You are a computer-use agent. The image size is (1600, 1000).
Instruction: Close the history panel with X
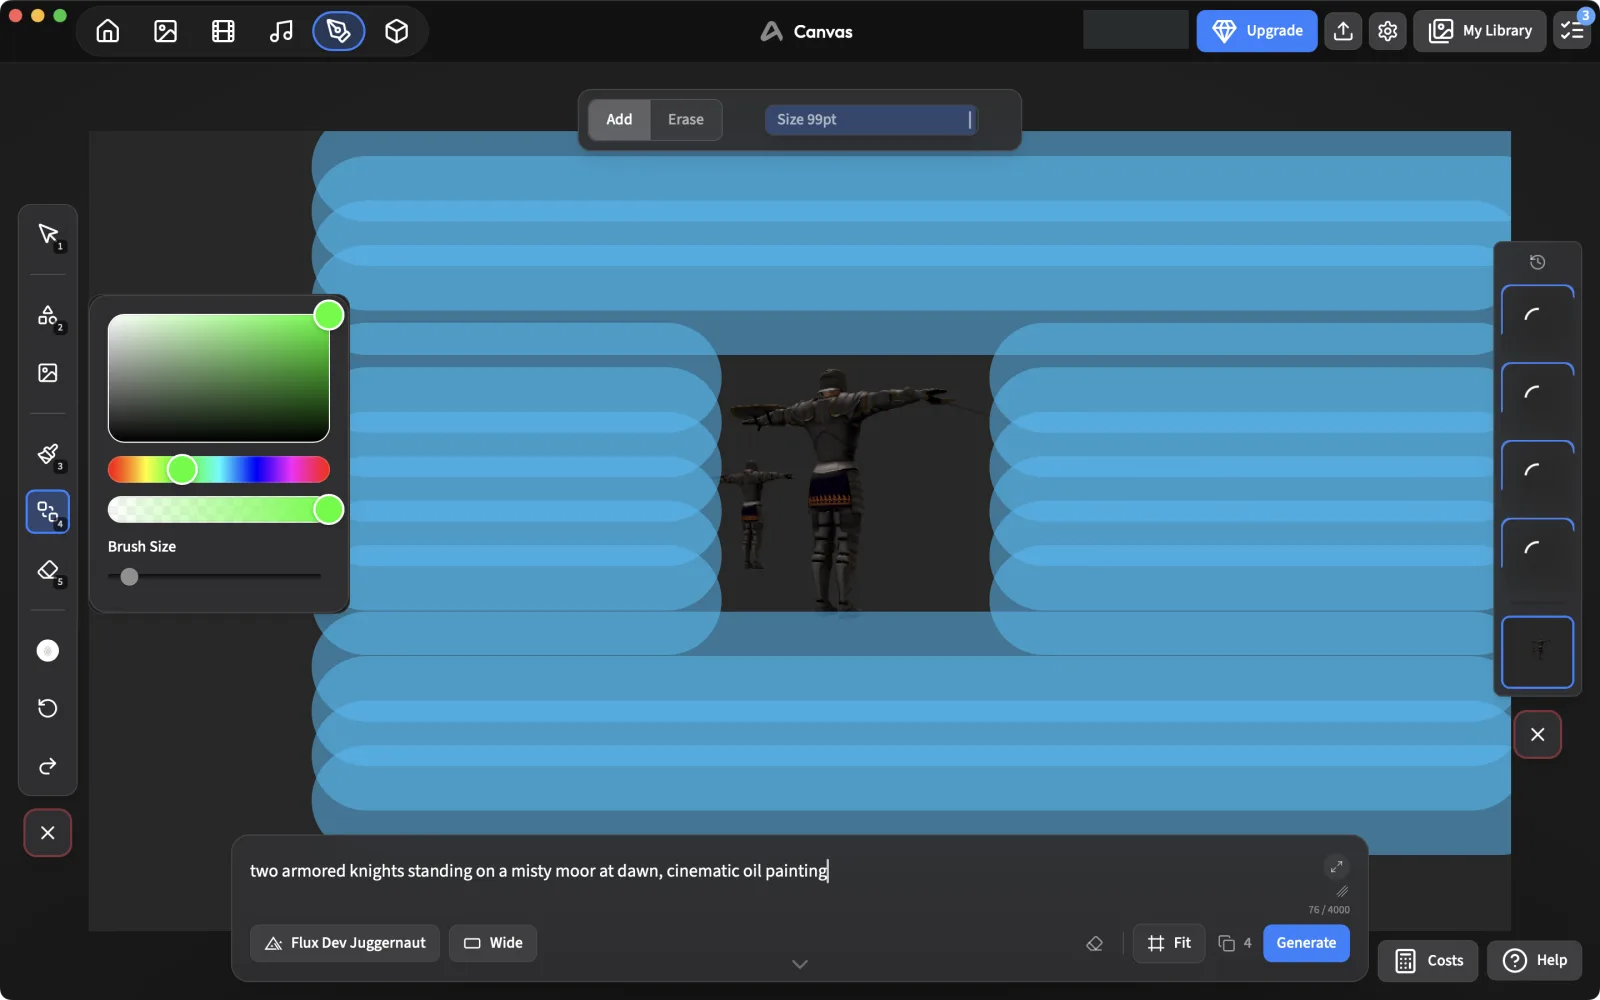pos(1538,735)
